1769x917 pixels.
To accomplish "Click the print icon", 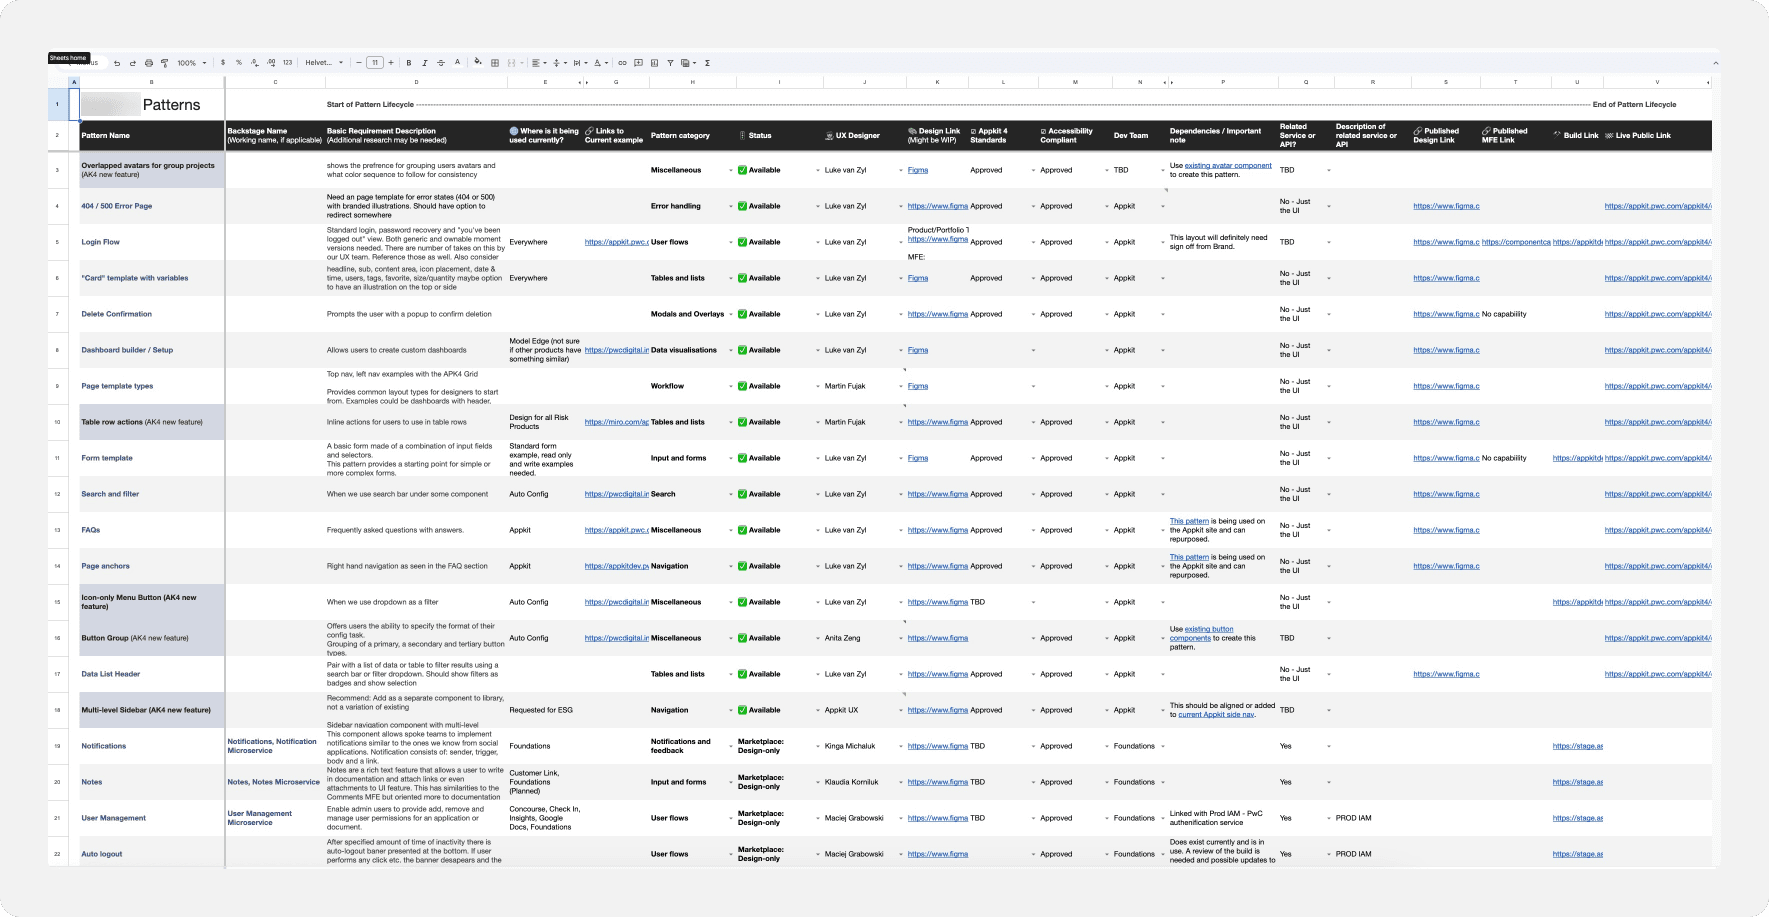I will coord(149,63).
